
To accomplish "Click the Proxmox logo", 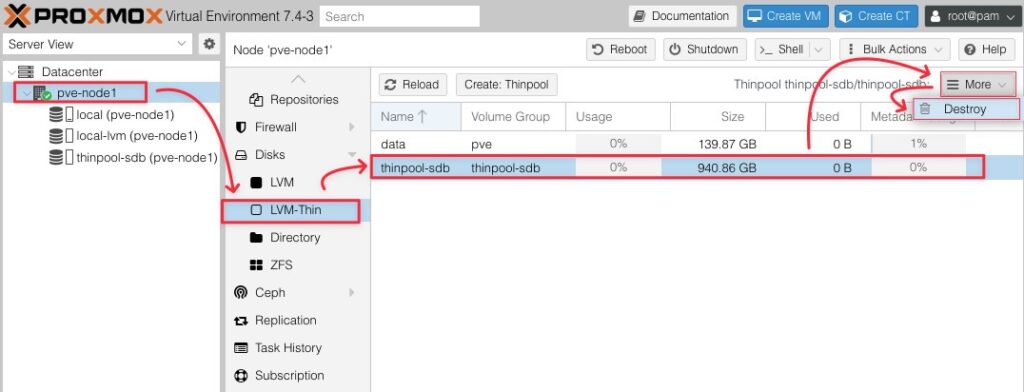I will pyautogui.click(x=84, y=16).
